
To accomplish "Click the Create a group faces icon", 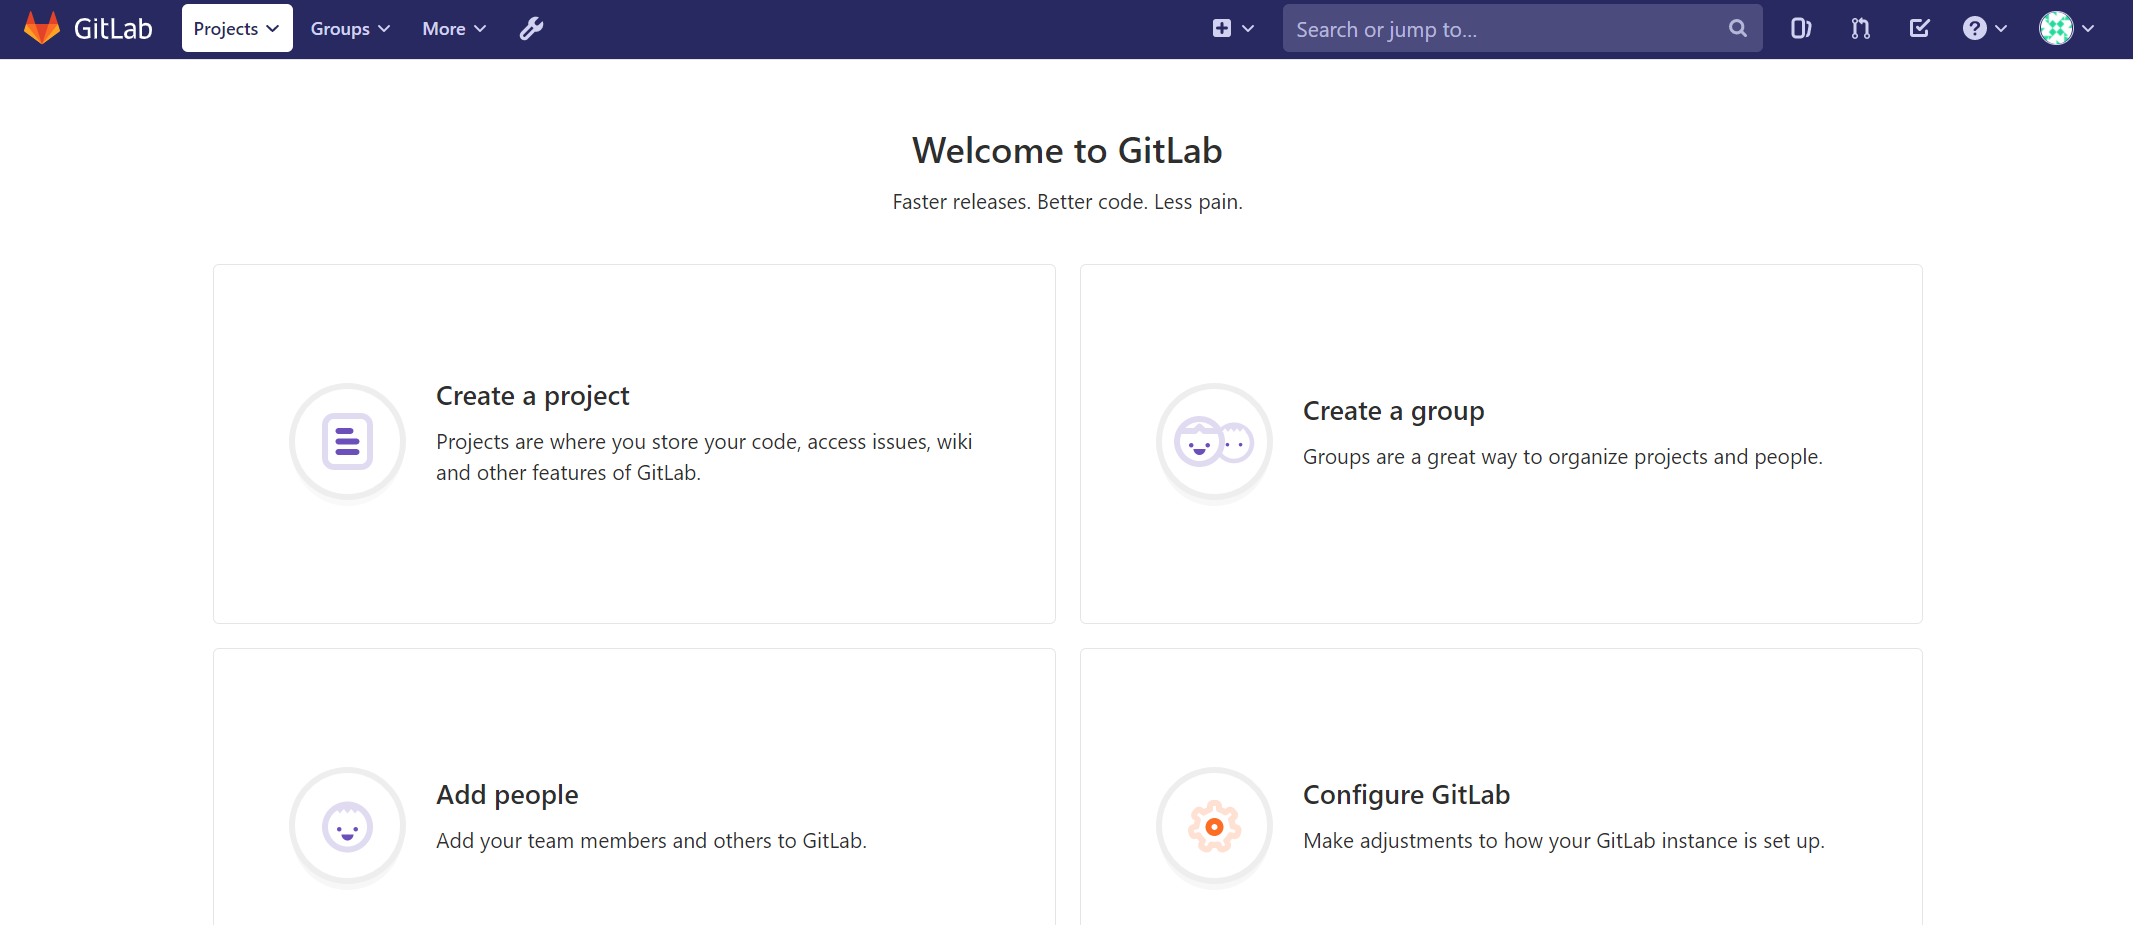I will click(x=1214, y=441).
